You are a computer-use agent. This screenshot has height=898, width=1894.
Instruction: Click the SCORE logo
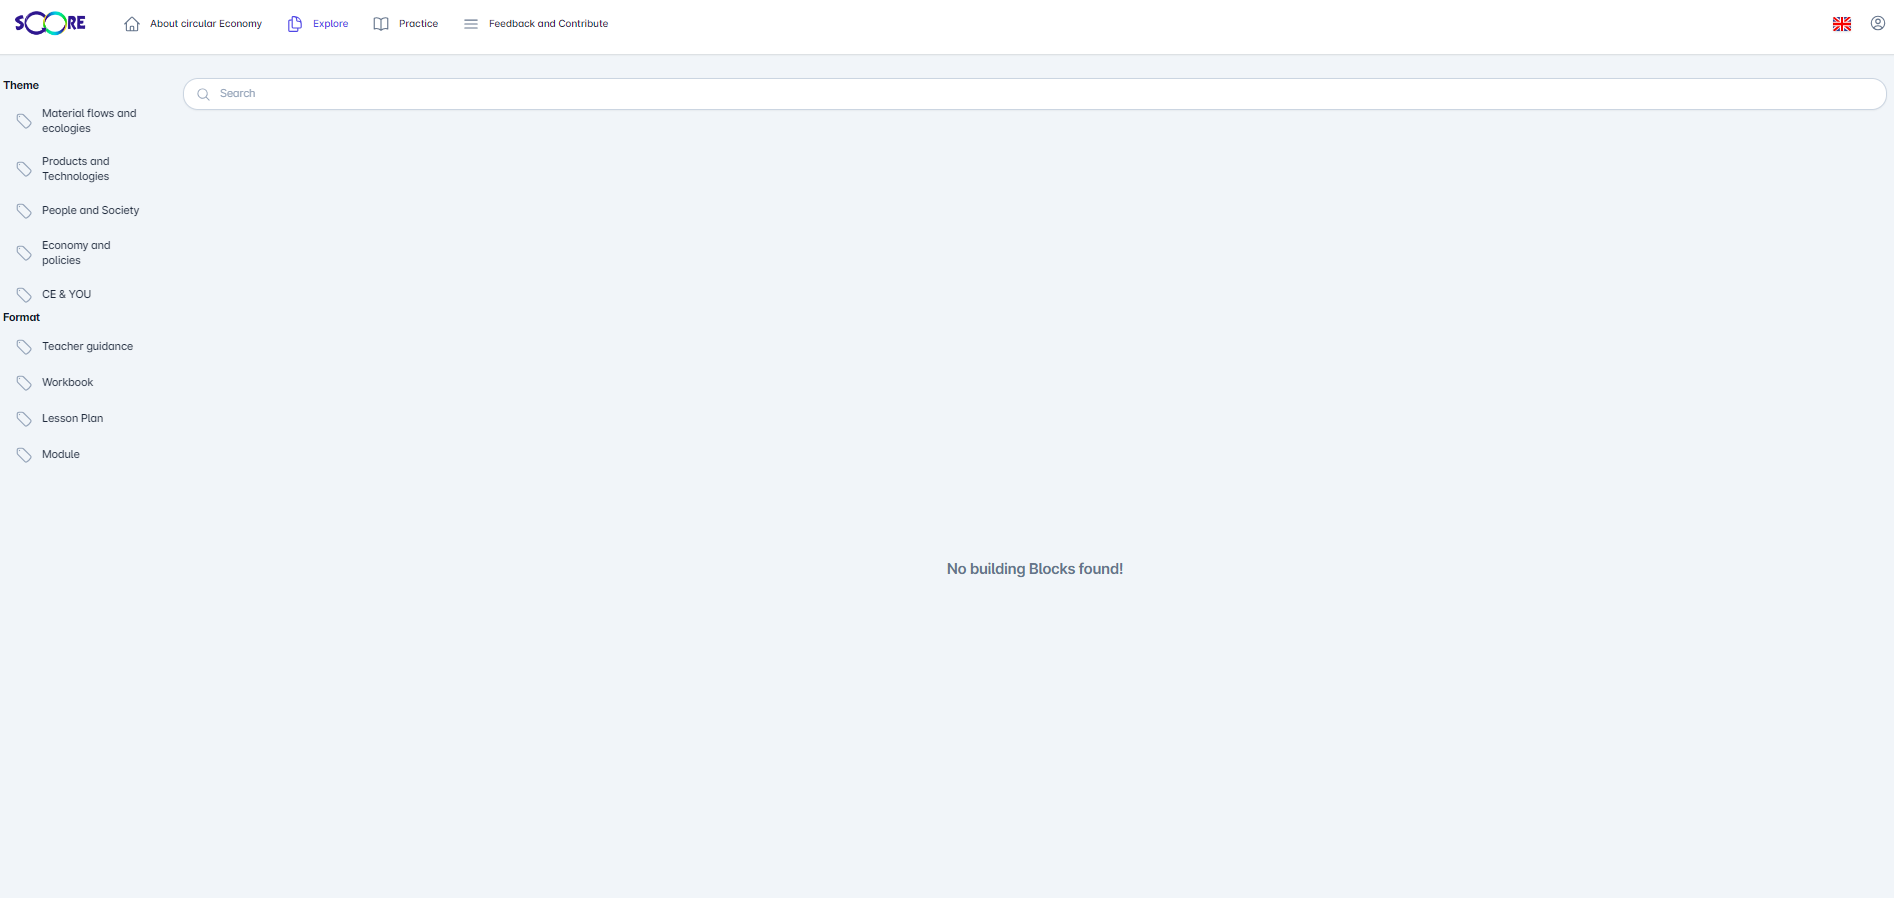[x=50, y=23]
